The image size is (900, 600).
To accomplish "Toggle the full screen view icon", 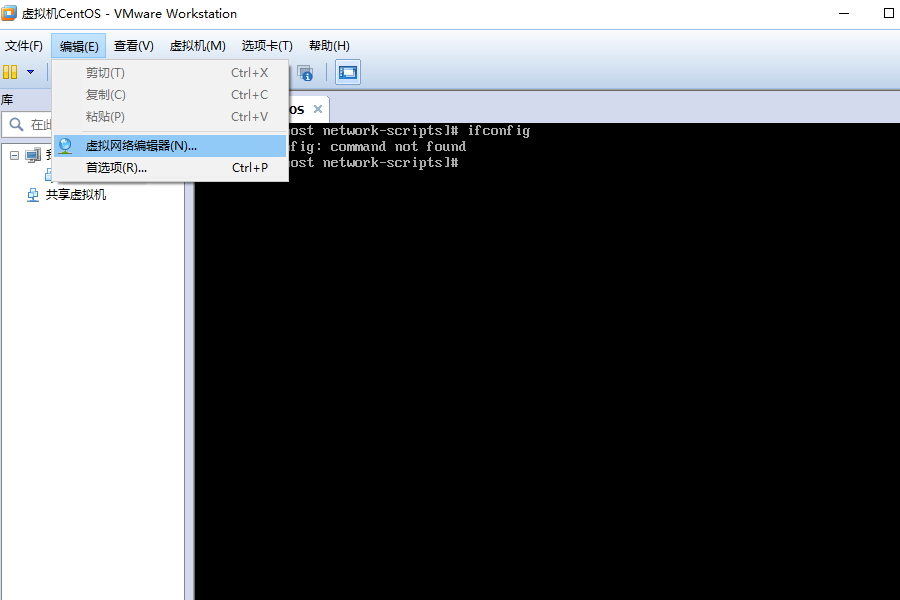I will click(348, 73).
